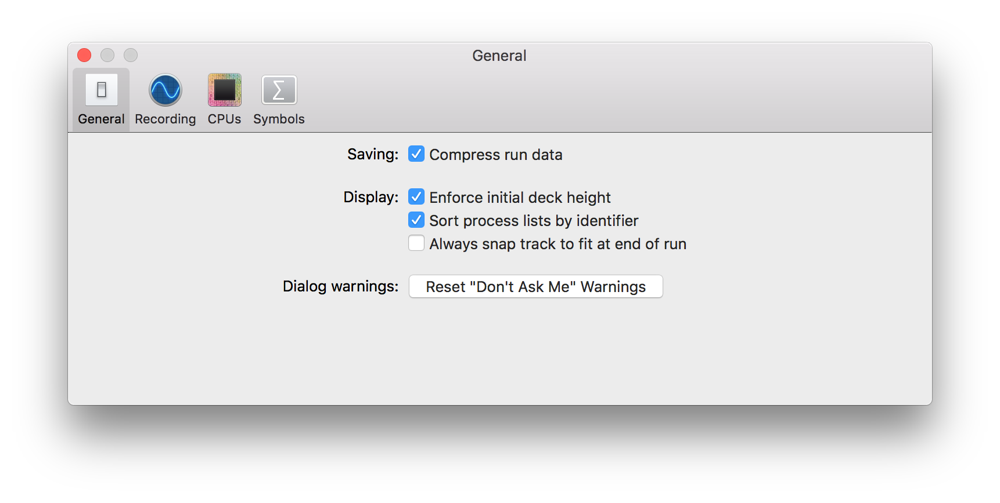The height and width of the screenshot is (503, 1000).
Task: Disable the Enforce initial deck height checkbox
Action: coord(416,197)
